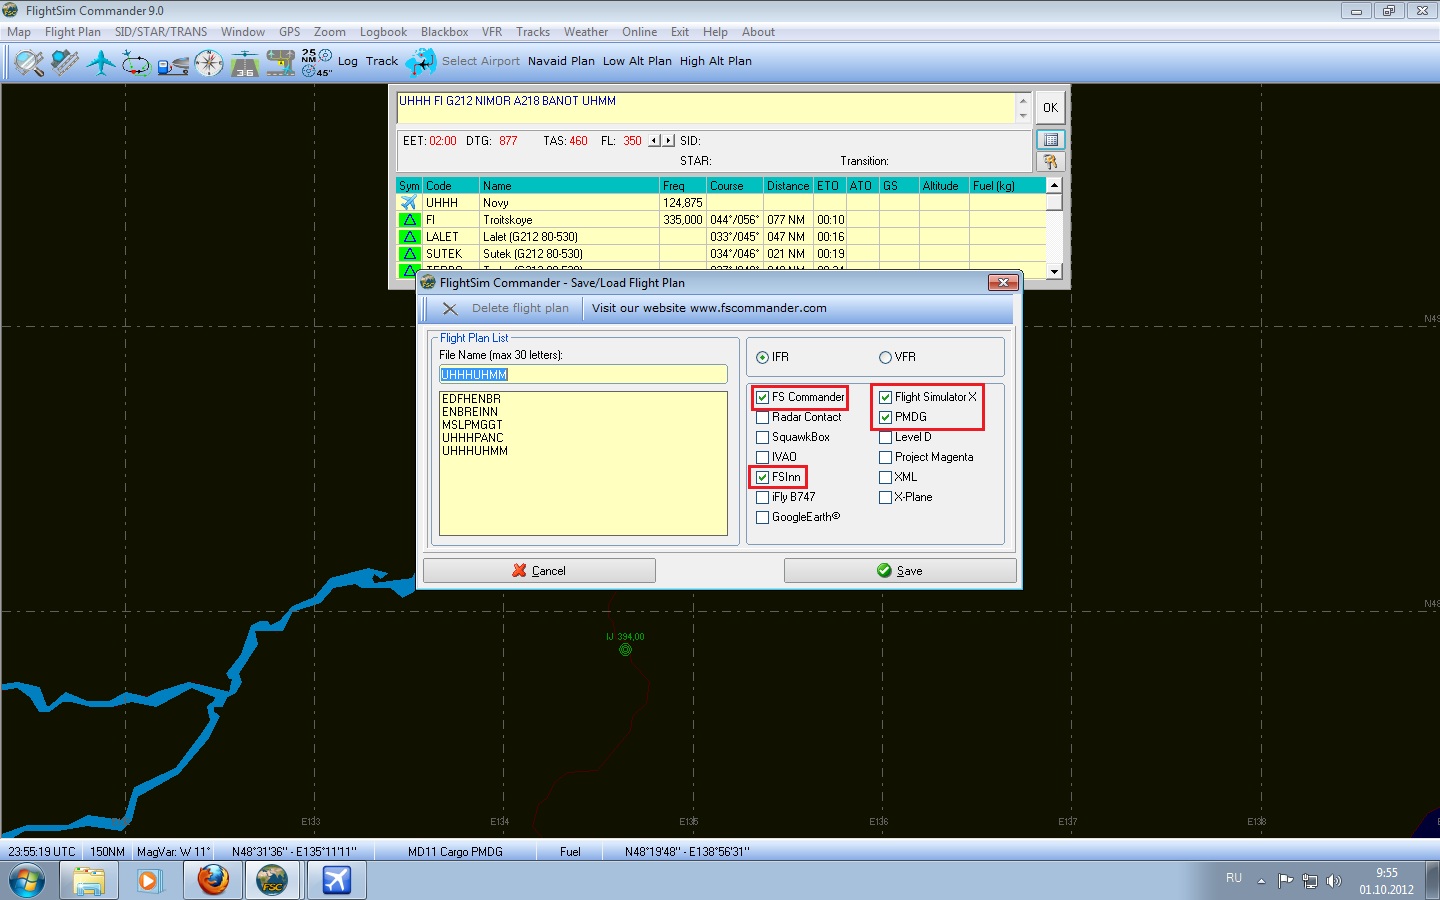Click the volume icon in system tray
The image size is (1440, 900).
click(x=1333, y=881)
